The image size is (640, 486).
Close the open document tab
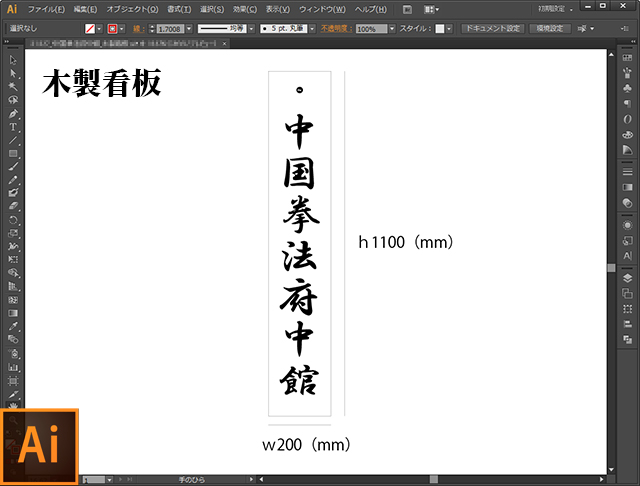pos(224,43)
